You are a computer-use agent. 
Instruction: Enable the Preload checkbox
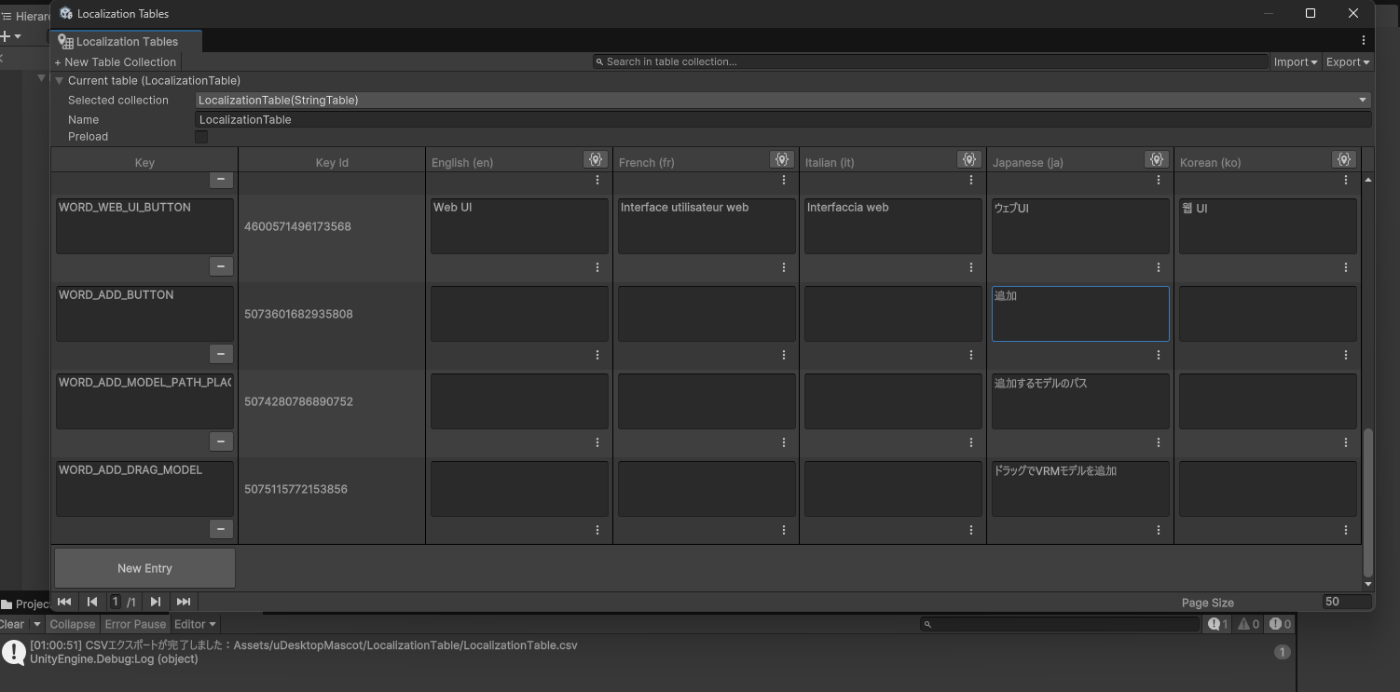[201, 137]
